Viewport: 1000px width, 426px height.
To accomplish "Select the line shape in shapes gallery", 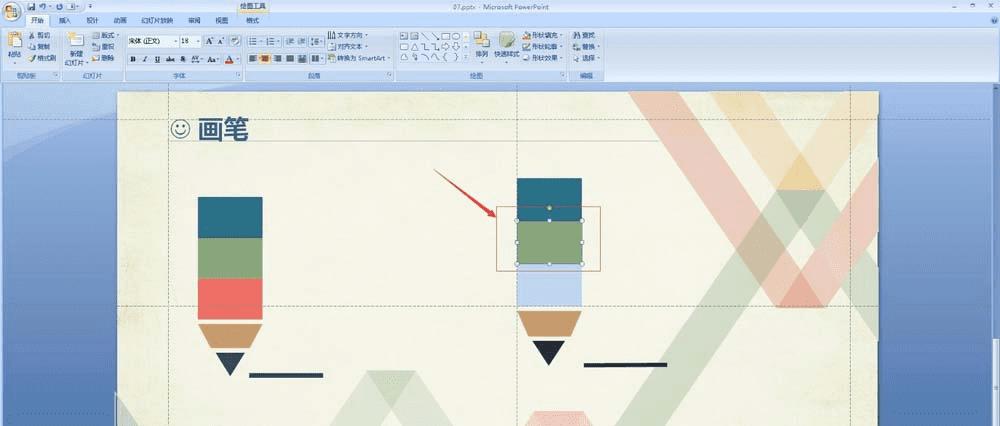I will pos(424,36).
